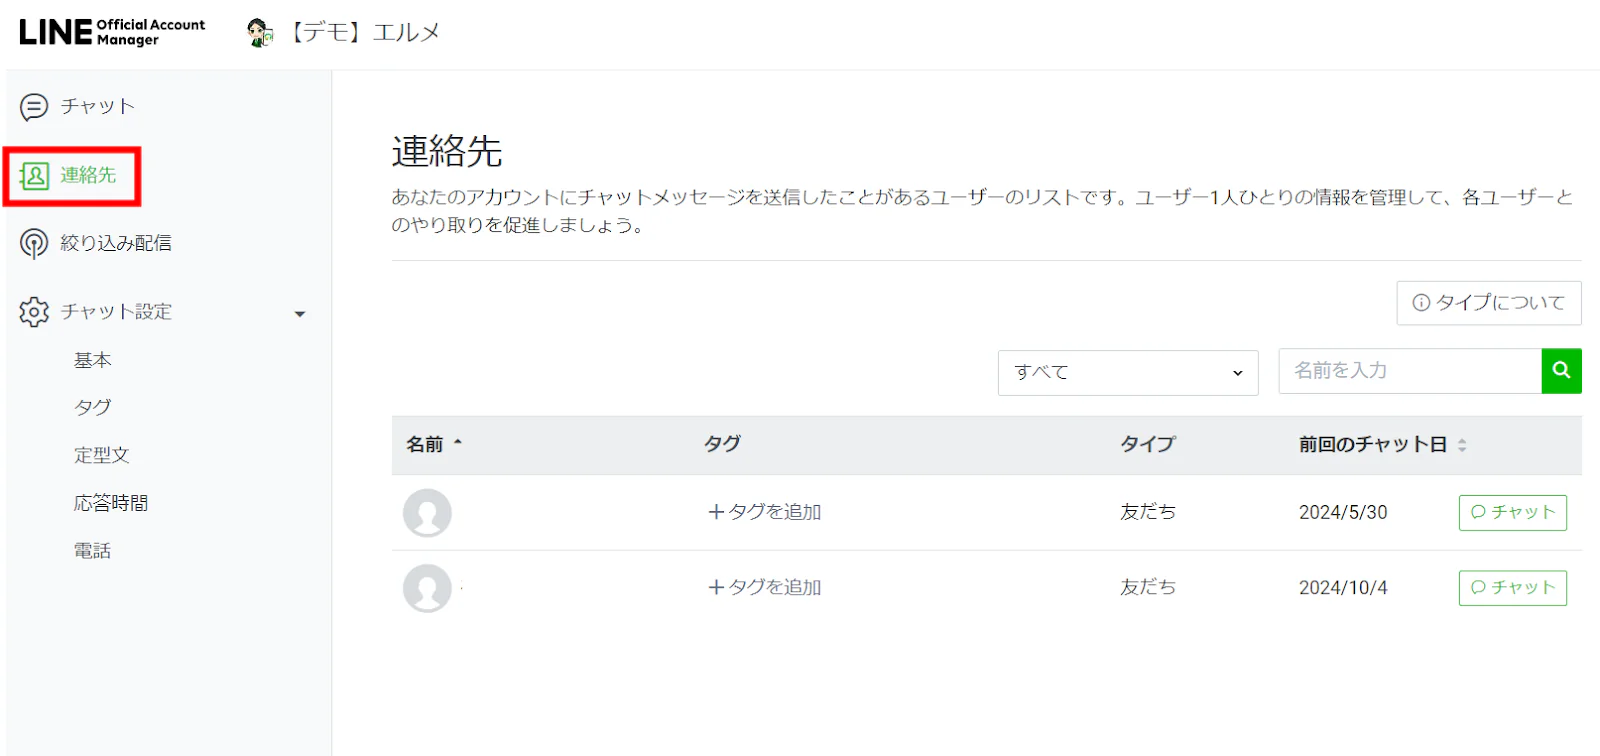Click the 連絡先 page heading
Viewport: 1600px width, 756px height.
[447, 152]
